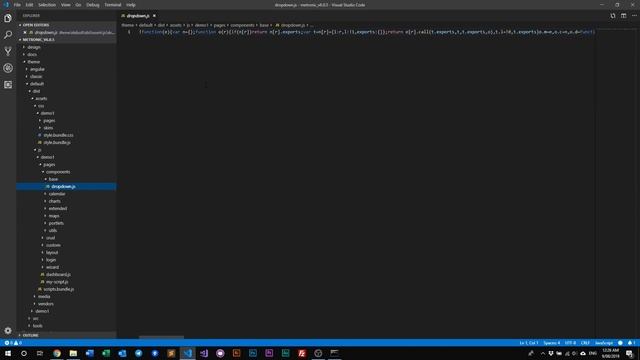
Task: Expand the classic folder
Action: coord(36,76)
